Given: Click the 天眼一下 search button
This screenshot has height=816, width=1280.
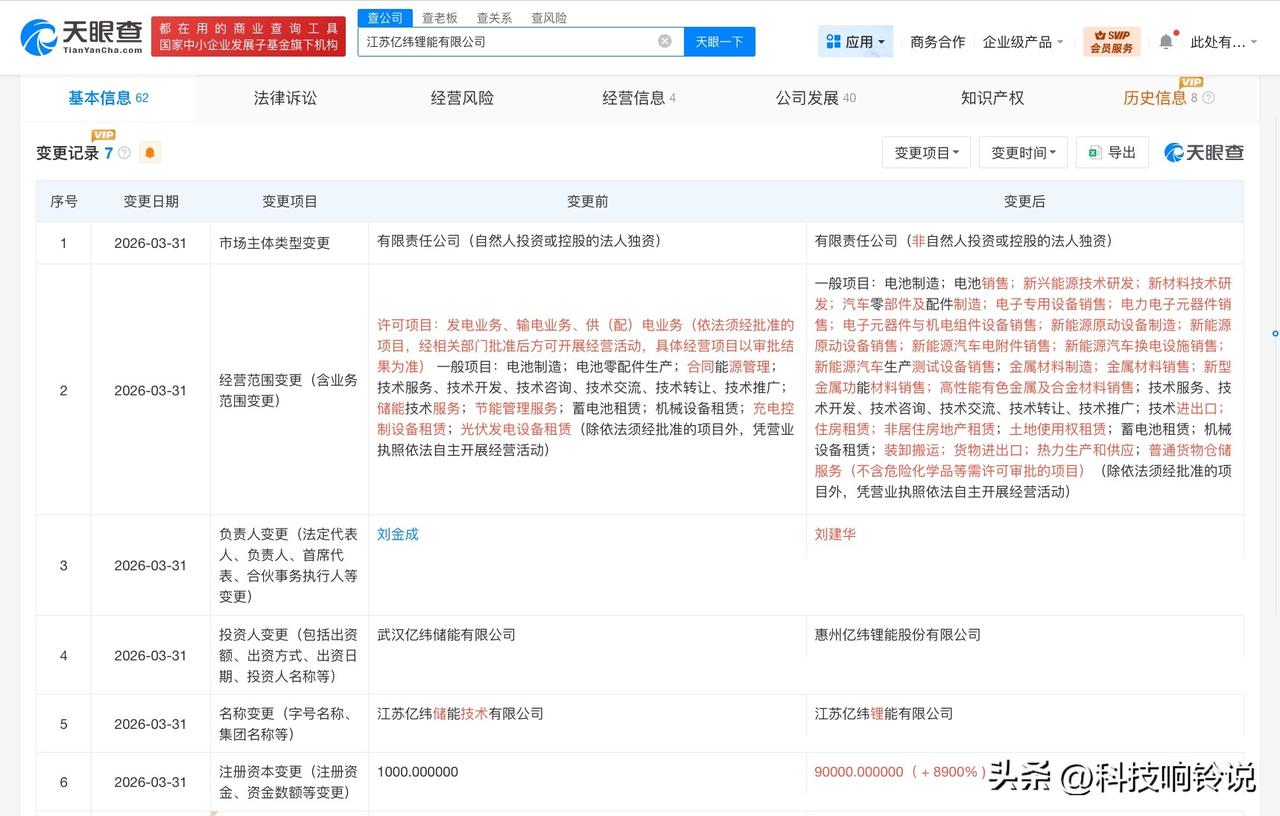Looking at the screenshot, I should (719, 41).
